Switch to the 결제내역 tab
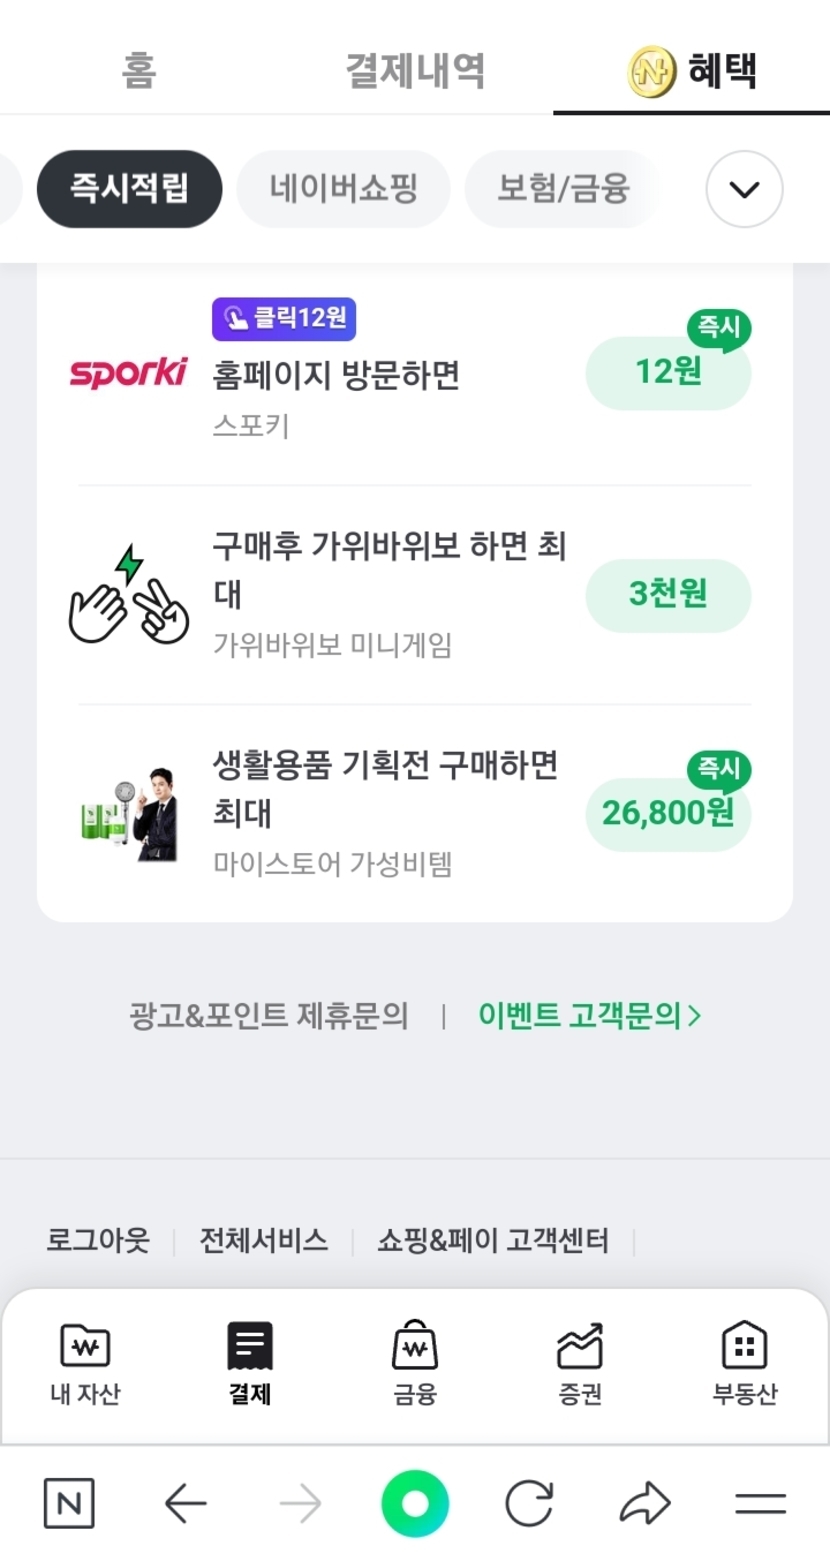This screenshot has width=830, height=1561. click(415, 71)
